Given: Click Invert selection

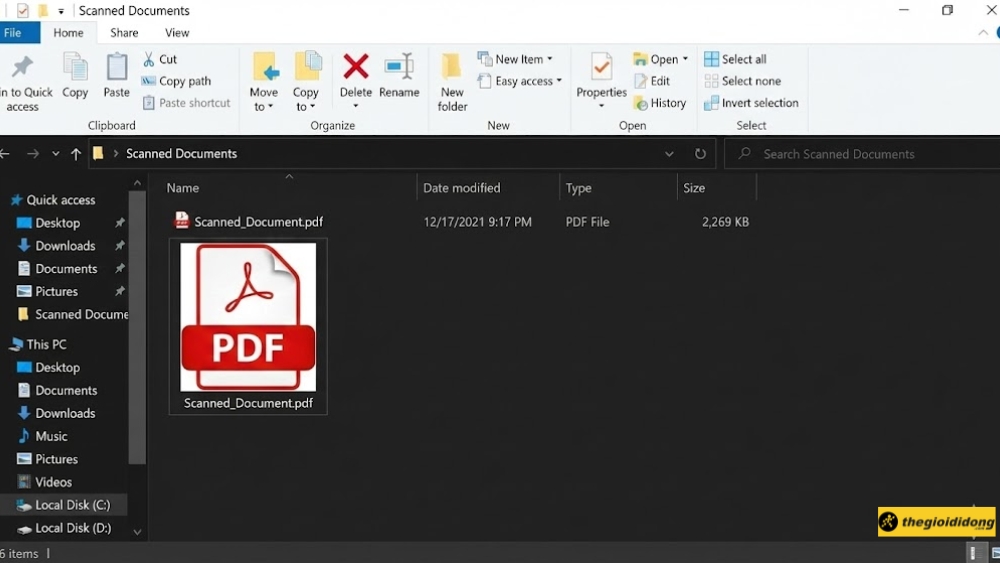Looking at the screenshot, I should point(751,103).
